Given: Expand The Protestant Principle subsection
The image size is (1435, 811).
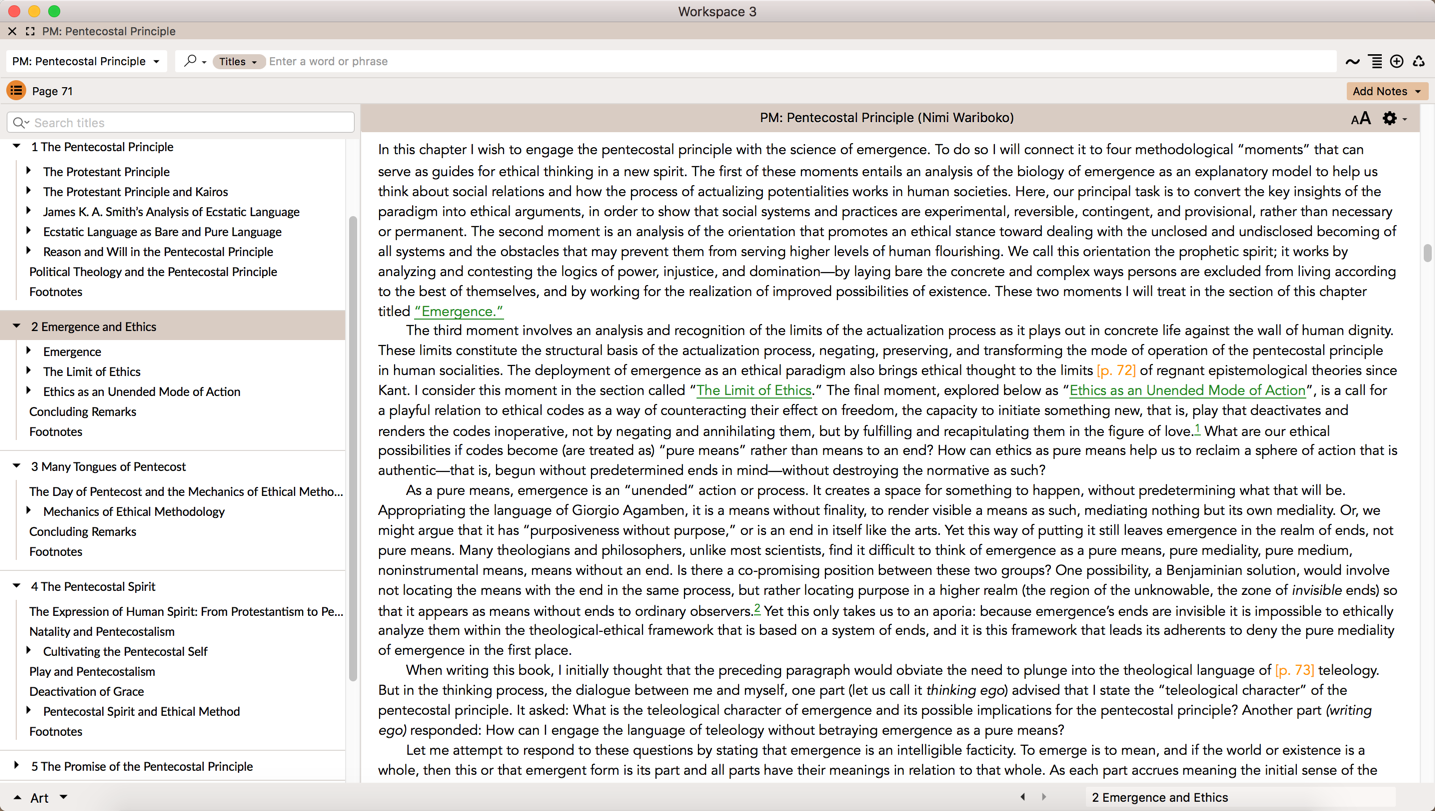Looking at the screenshot, I should click(29, 171).
